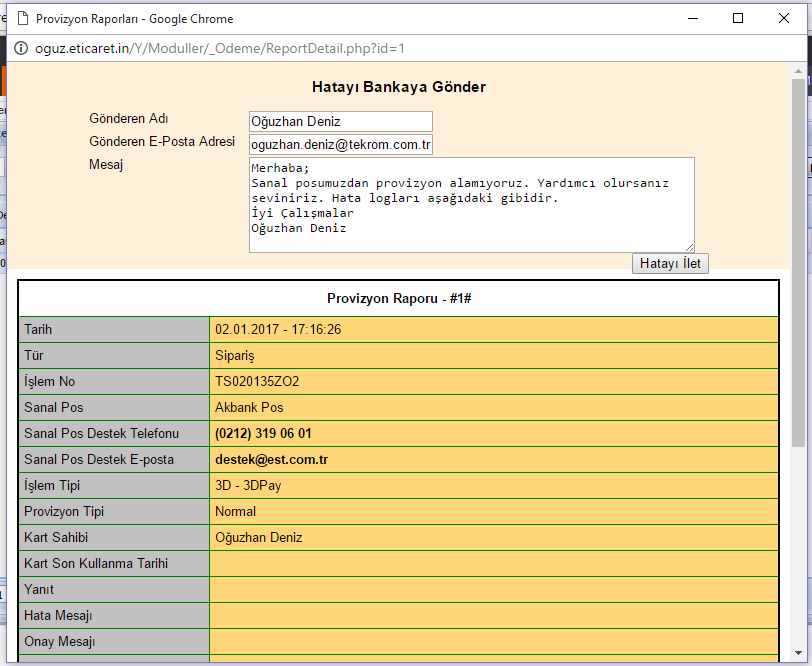This screenshot has height=666, width=812.
Task: Click the transaction number TS020135ZO2
Action: tap(257, 382)
